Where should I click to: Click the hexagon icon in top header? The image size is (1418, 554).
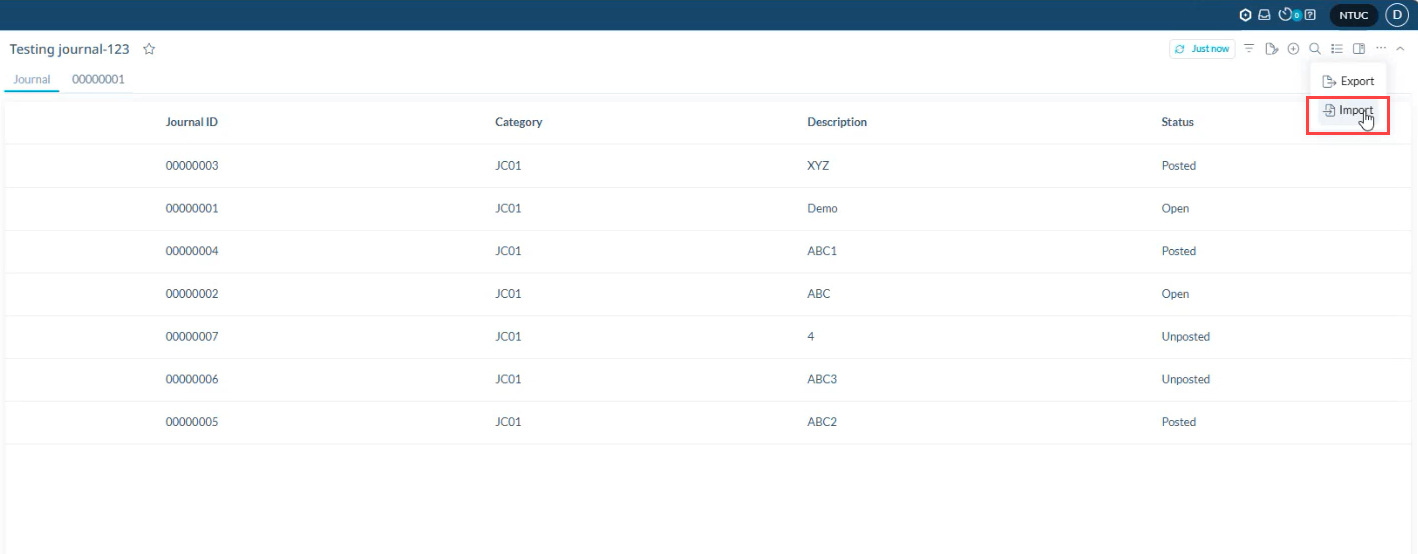point(1245,15)
